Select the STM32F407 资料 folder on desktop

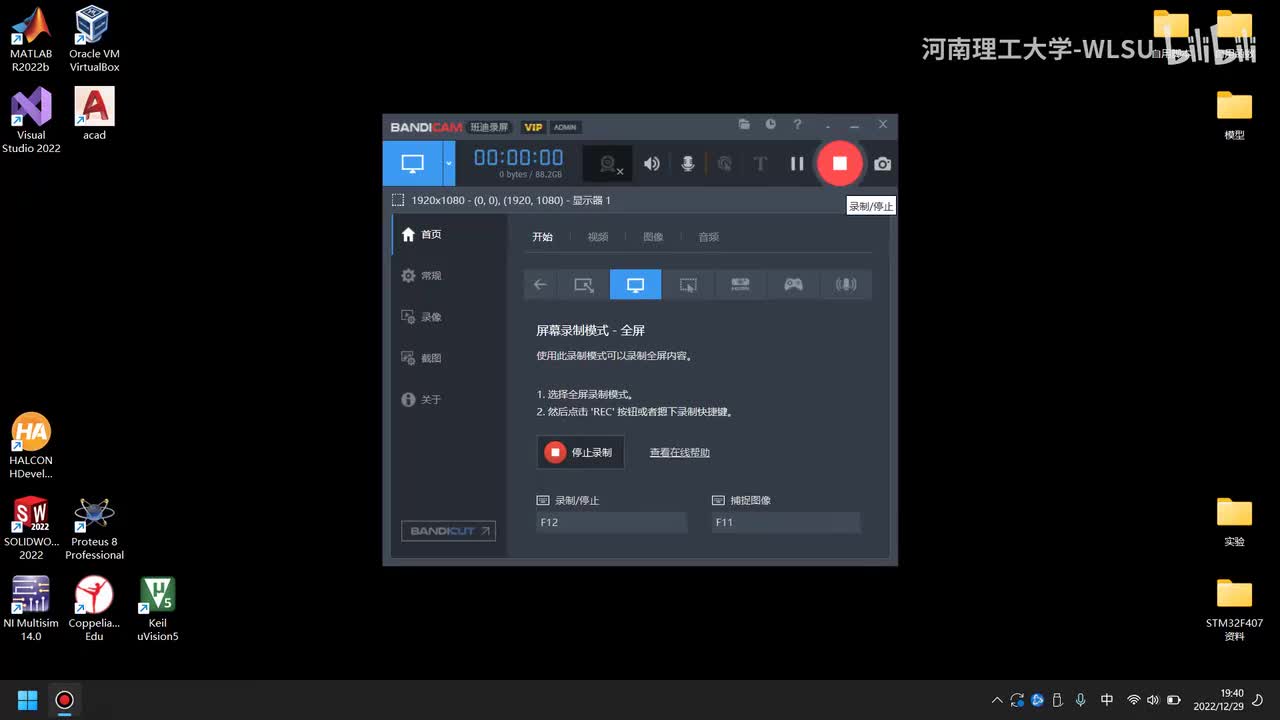pyautogui.click(x=1234, y=609)
